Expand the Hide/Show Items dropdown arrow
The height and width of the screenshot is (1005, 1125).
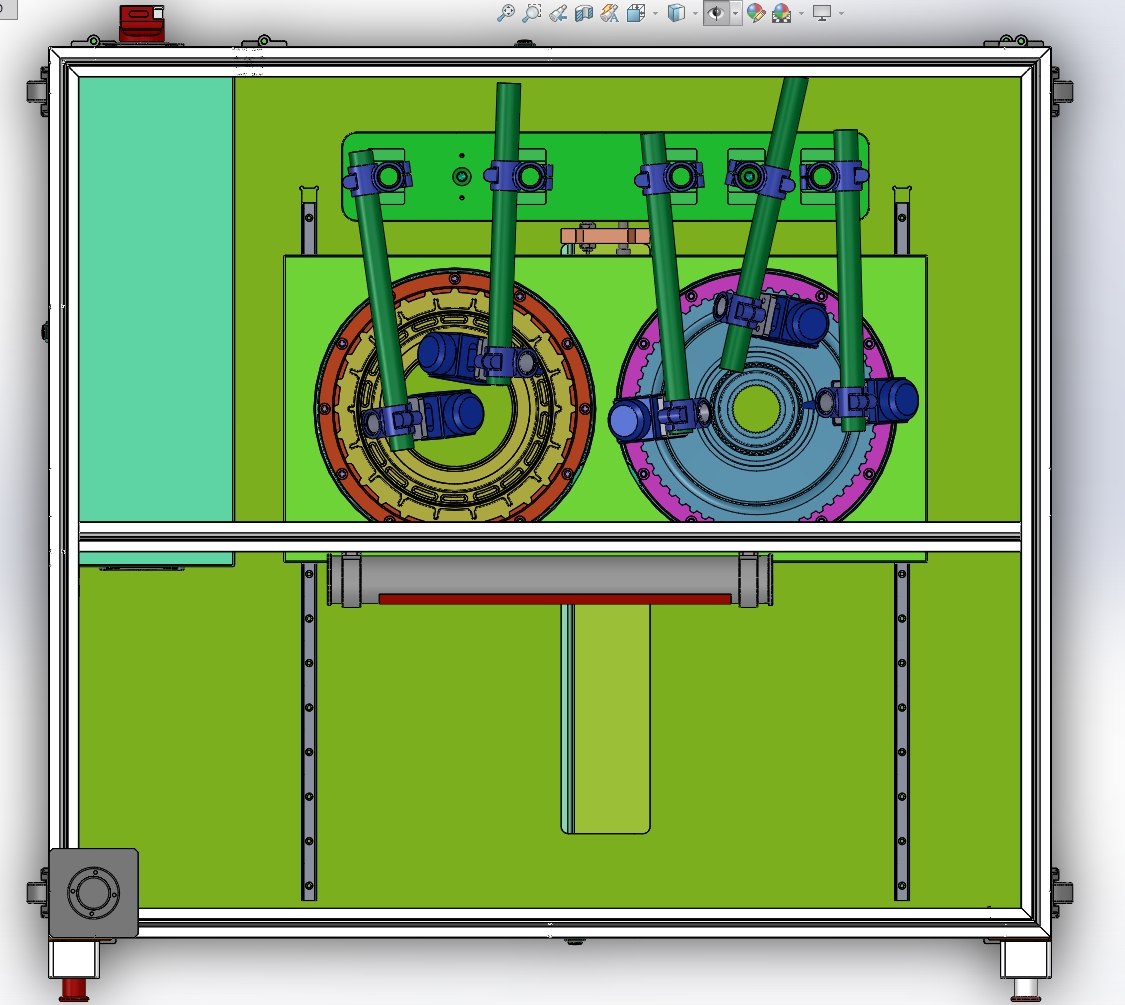coord(735,14)
